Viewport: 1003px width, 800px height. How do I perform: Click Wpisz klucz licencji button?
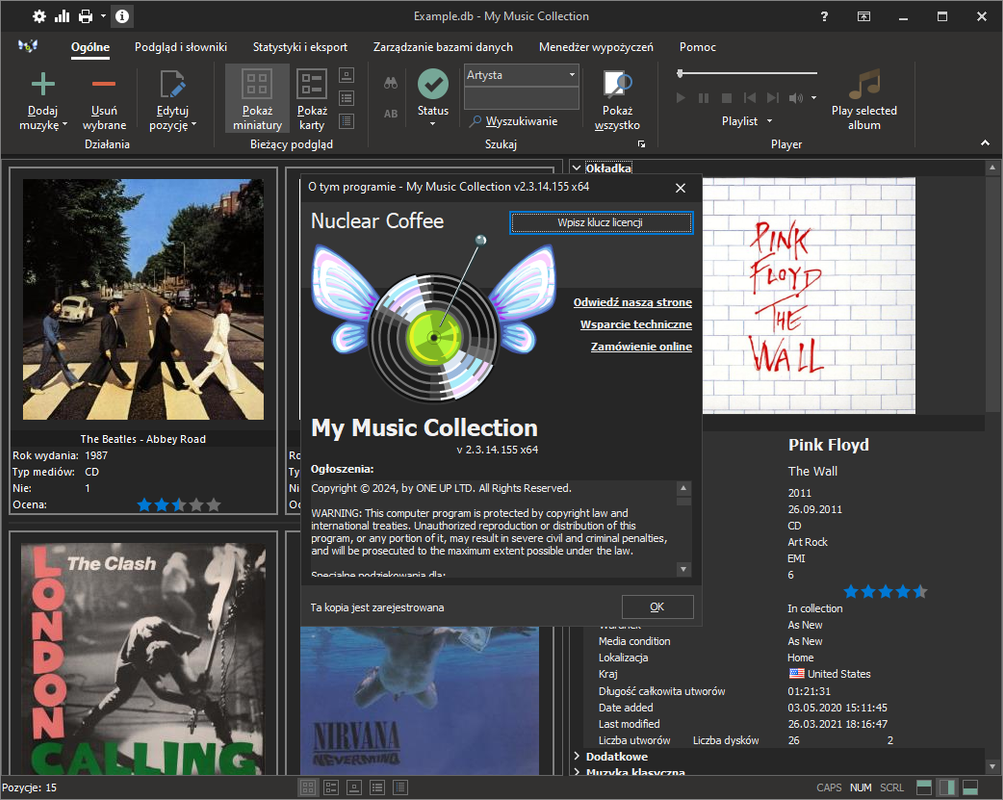tap(601, 223)
